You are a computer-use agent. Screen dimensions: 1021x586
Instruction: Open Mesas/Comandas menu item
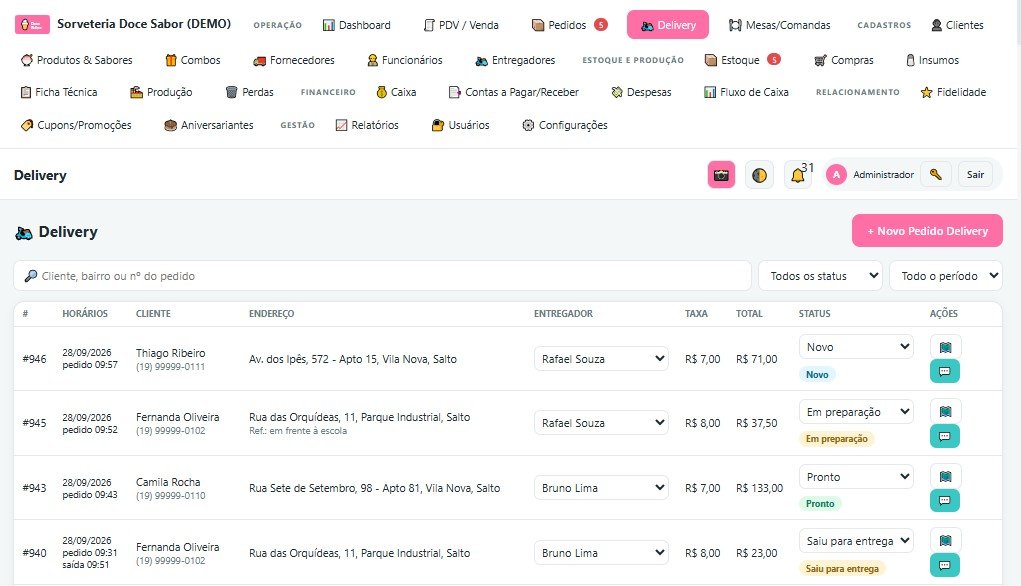[x=779, y=25]
